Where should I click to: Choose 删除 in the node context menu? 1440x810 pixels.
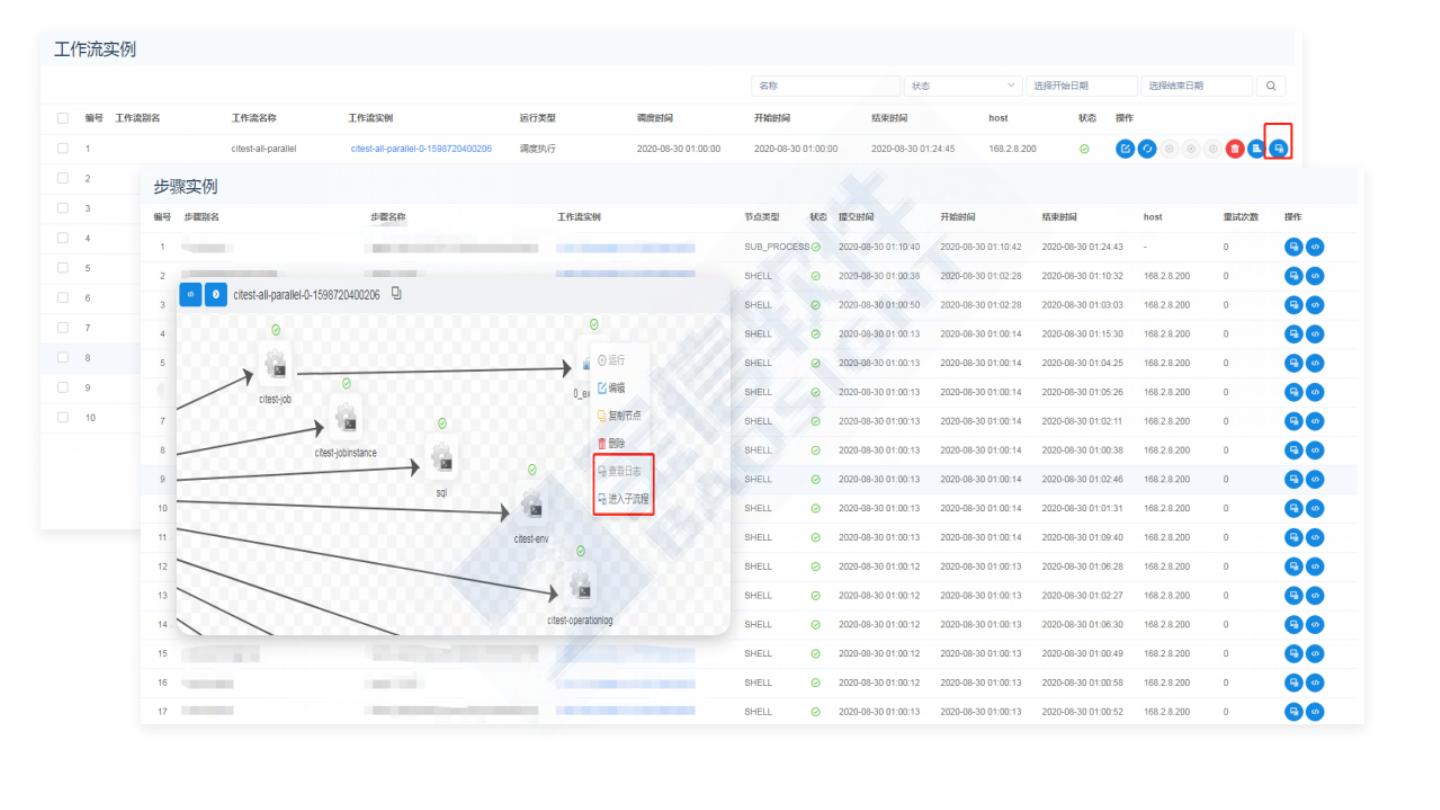pyautogui.click(x=610, y=443)
